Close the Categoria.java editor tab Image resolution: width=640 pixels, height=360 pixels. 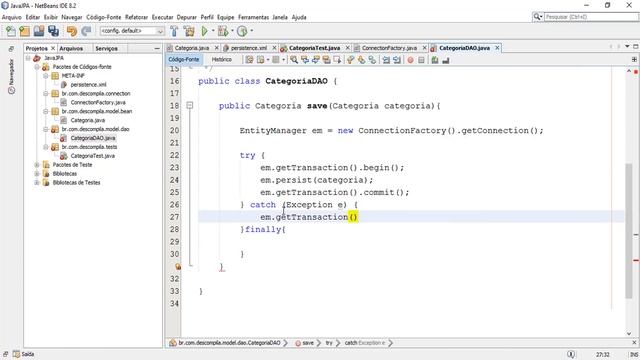[x=217, y=48]
